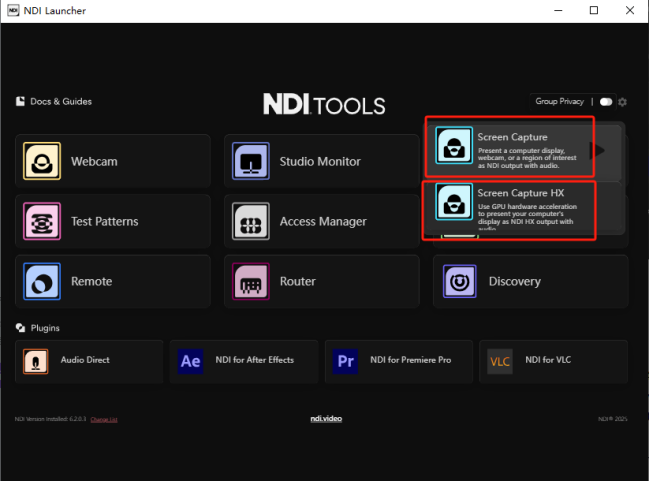This screenshot has width=650, height=482.
Task: Click the Access Manager label
Action: pyautogui.click(x=323, y=222)
